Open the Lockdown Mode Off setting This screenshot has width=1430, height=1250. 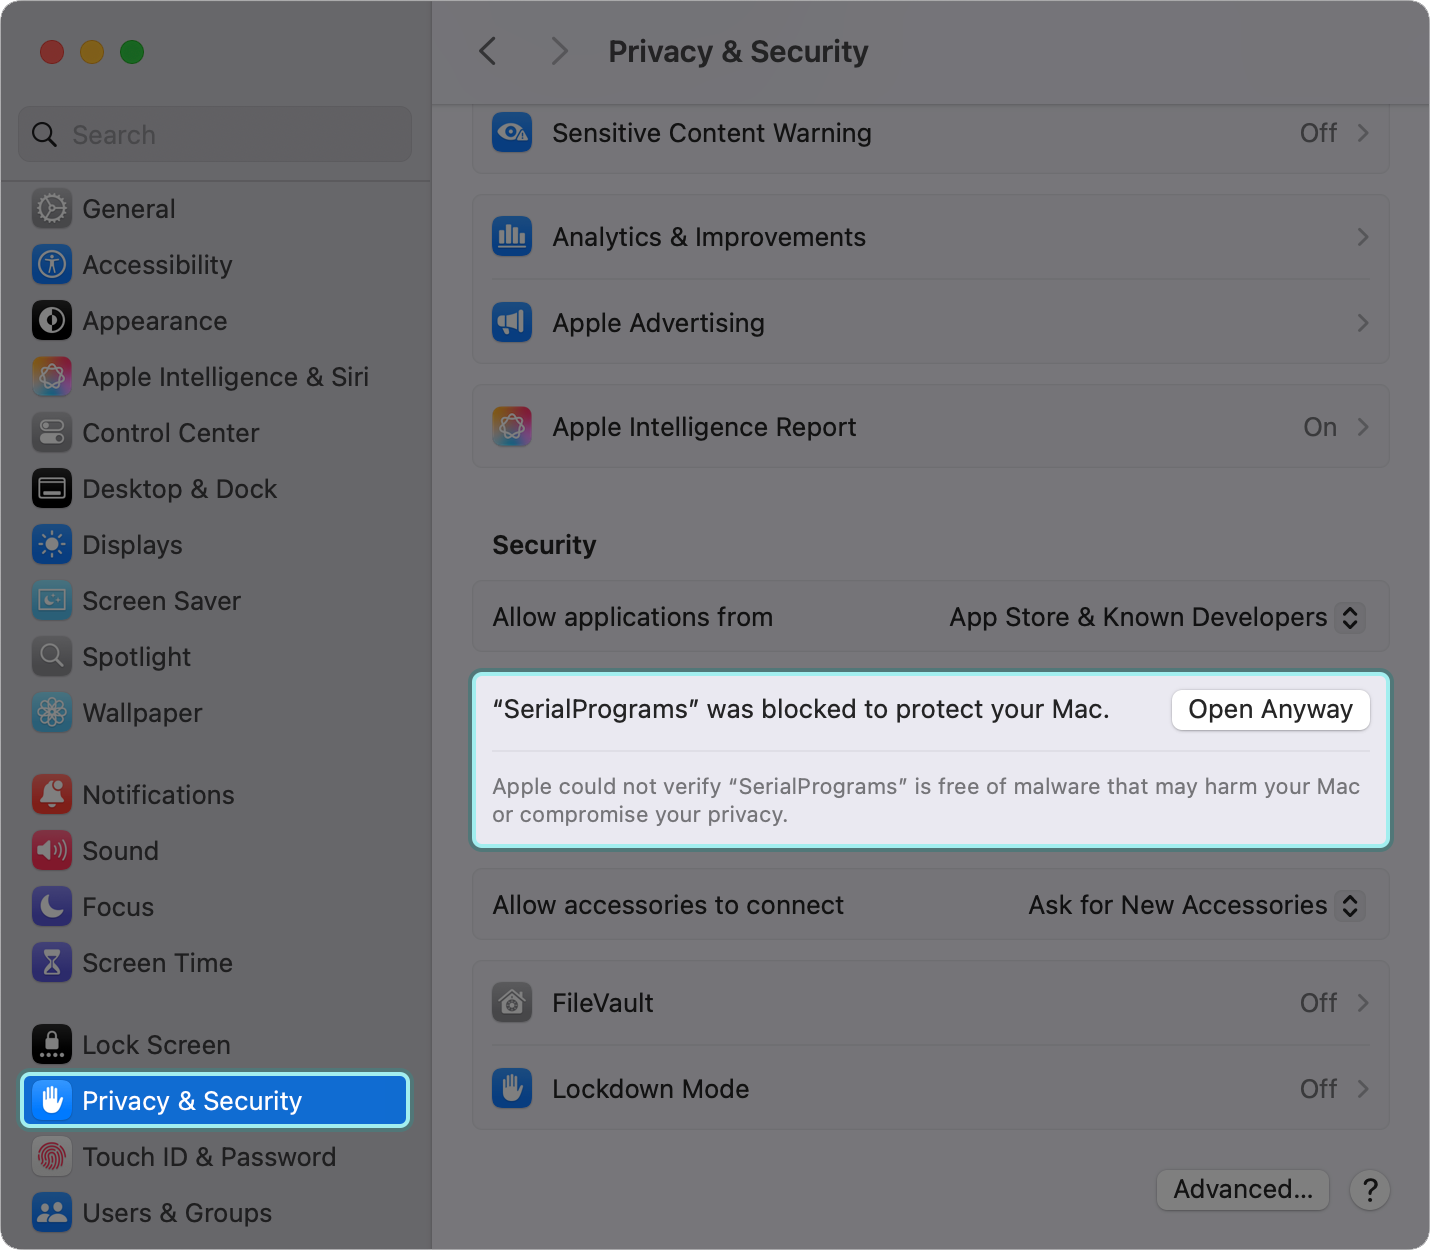[1332, 1089]
